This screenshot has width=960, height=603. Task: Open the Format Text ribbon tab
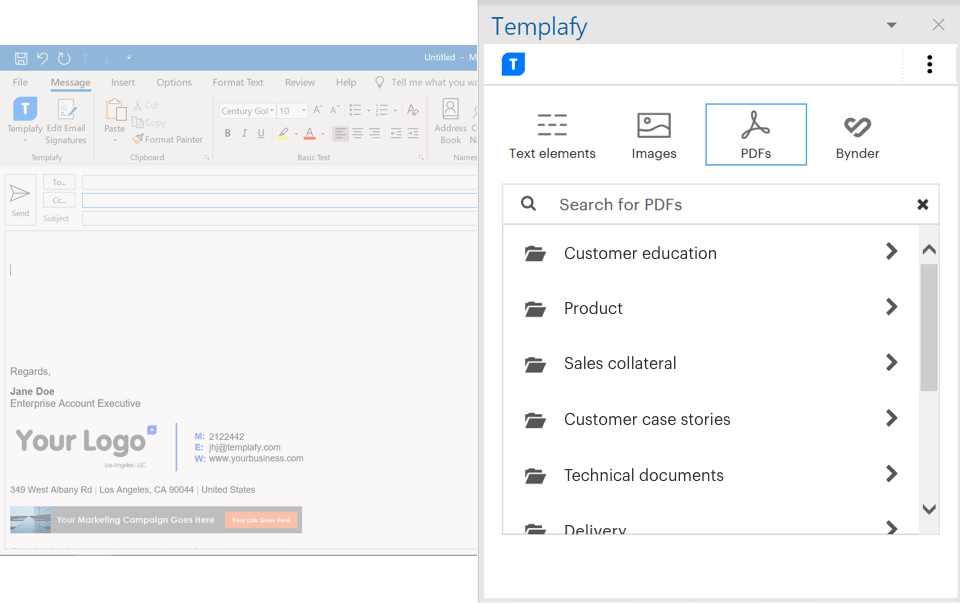(238, 82)
